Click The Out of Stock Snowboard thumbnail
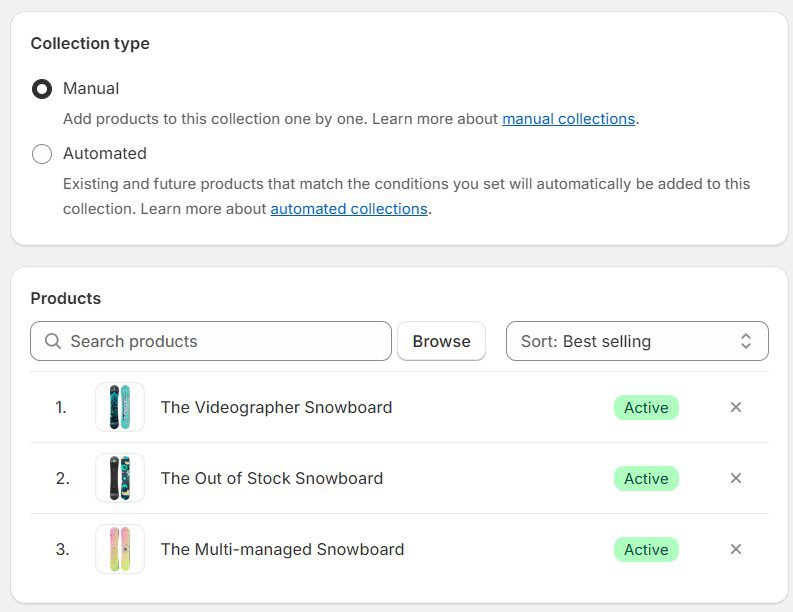The width and height of the screenshot is (793, 612). 120,478
